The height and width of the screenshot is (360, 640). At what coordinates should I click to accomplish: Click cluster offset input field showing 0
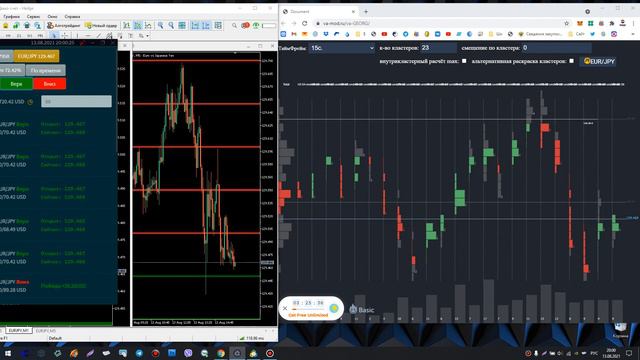pos(556,48)
